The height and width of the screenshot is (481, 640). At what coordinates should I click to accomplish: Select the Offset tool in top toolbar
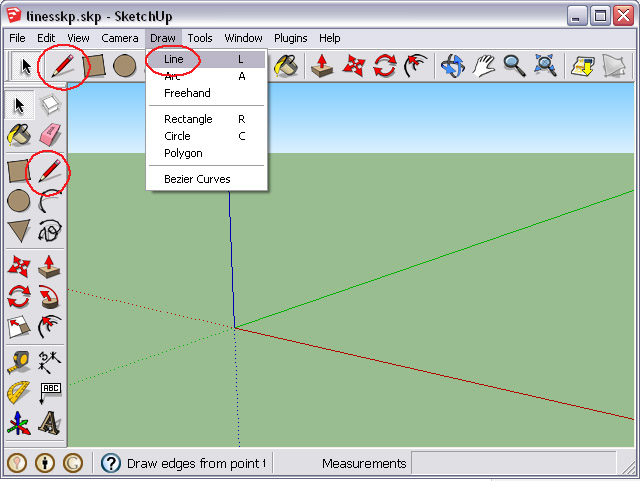(x=416, y=66)
